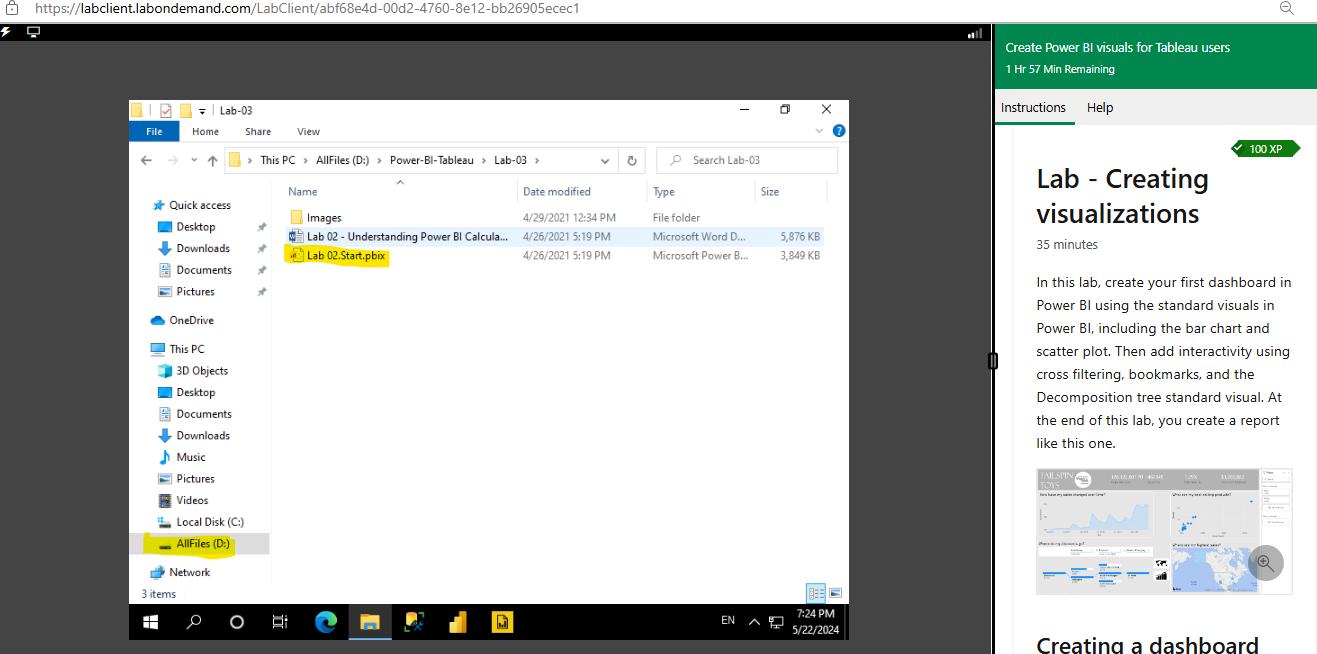
Task: Open the Customize Quick Access Toolbar dropdown
Action: pyautogui.click(x=203, y=111)
